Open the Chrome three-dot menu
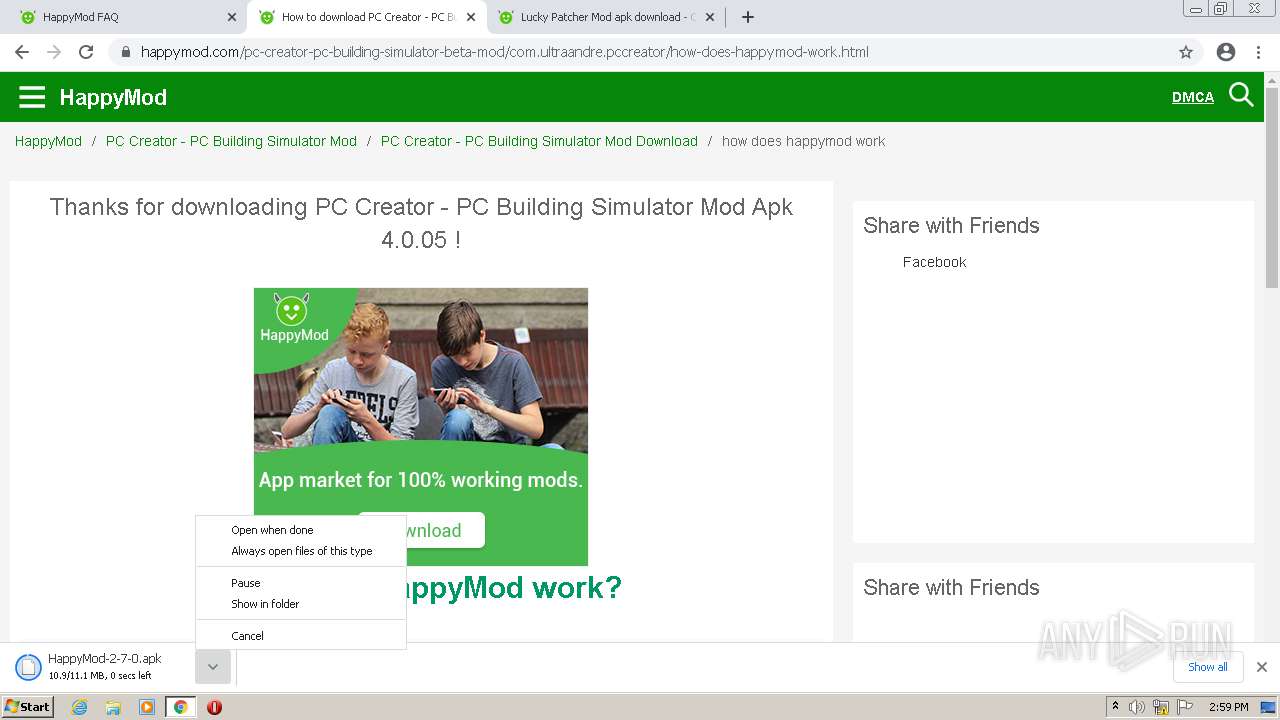Viewport: 1280px width, 720px height. click(1258, 52)
